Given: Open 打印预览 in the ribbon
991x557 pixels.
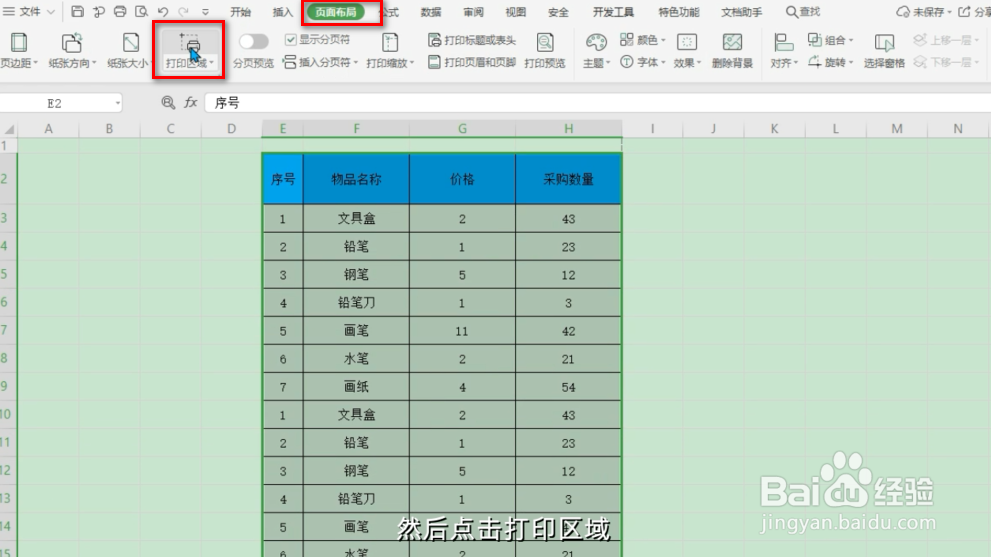Looking at the screenshot, I should point(544,51).
